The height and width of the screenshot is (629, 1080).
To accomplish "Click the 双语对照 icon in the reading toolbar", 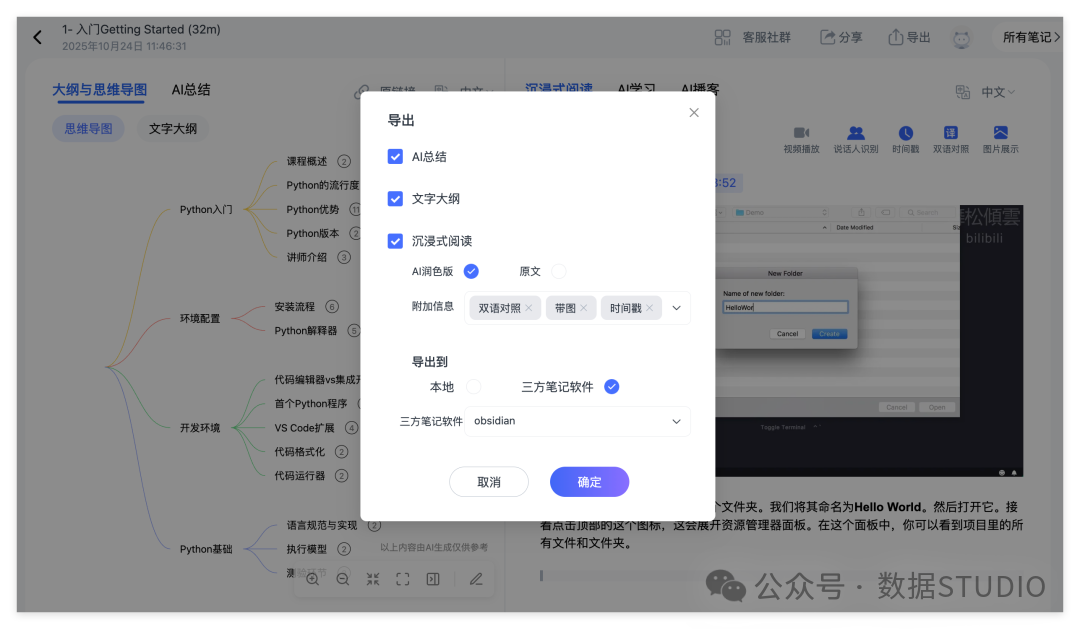I will 951,133.
